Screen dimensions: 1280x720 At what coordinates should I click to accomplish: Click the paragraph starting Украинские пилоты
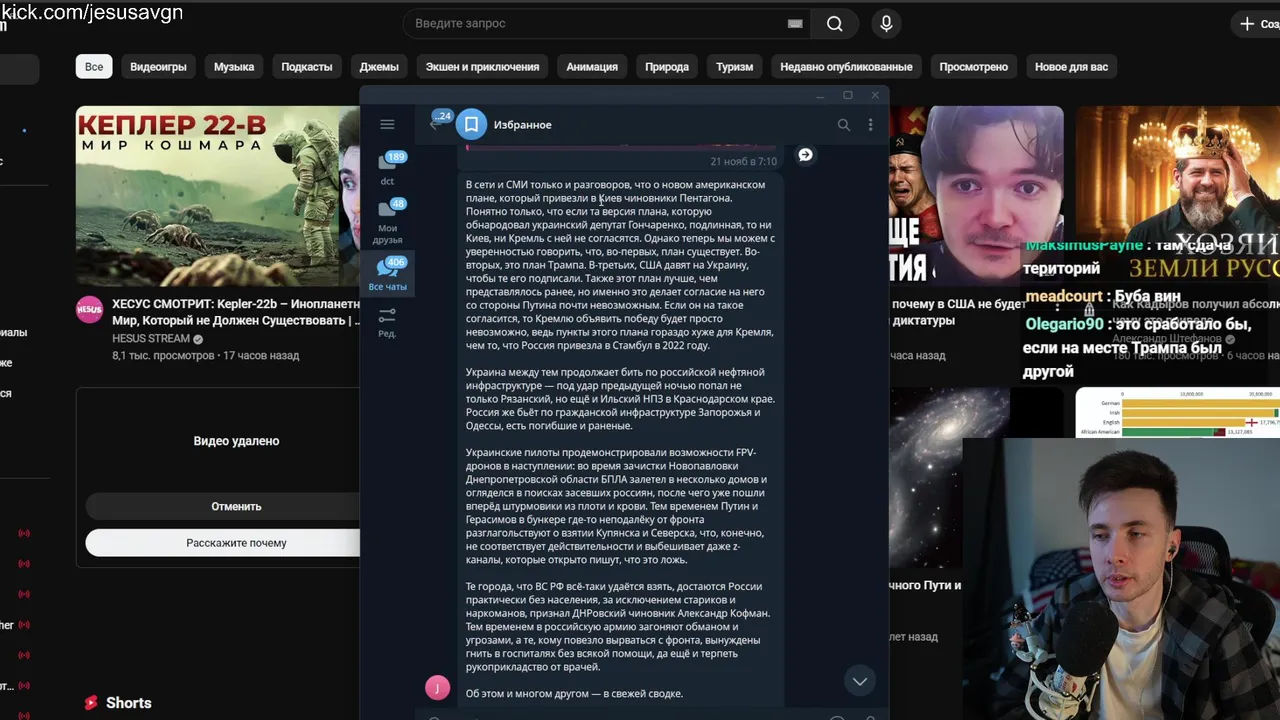615,506
